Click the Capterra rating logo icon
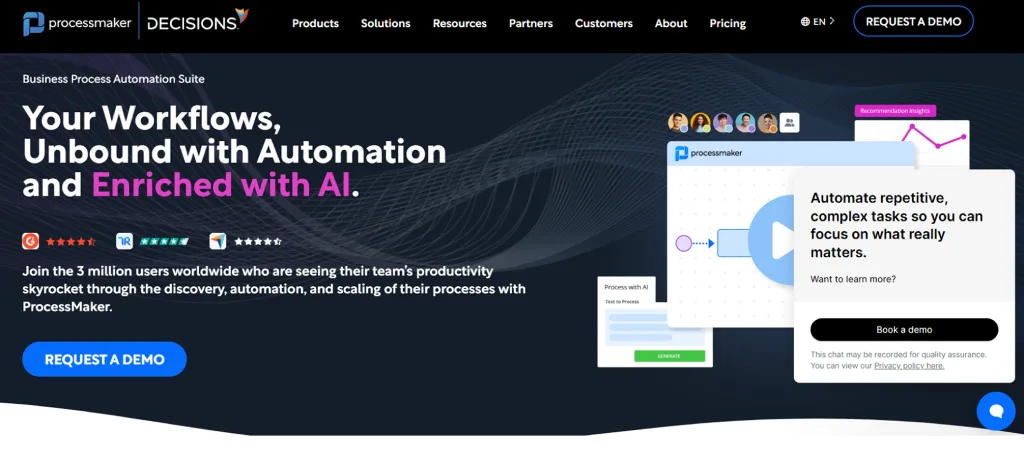 pyautogui.click(x=217, y=241)
